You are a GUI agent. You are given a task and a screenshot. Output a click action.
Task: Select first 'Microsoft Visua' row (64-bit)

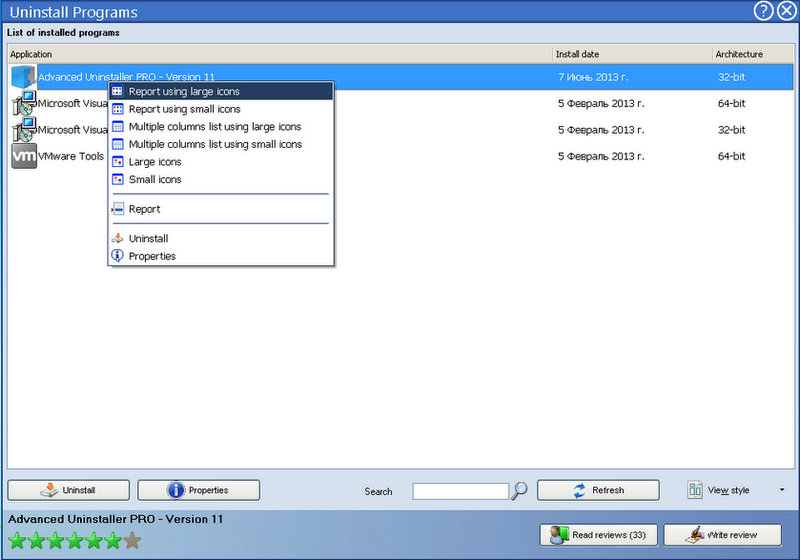point(401,104)
